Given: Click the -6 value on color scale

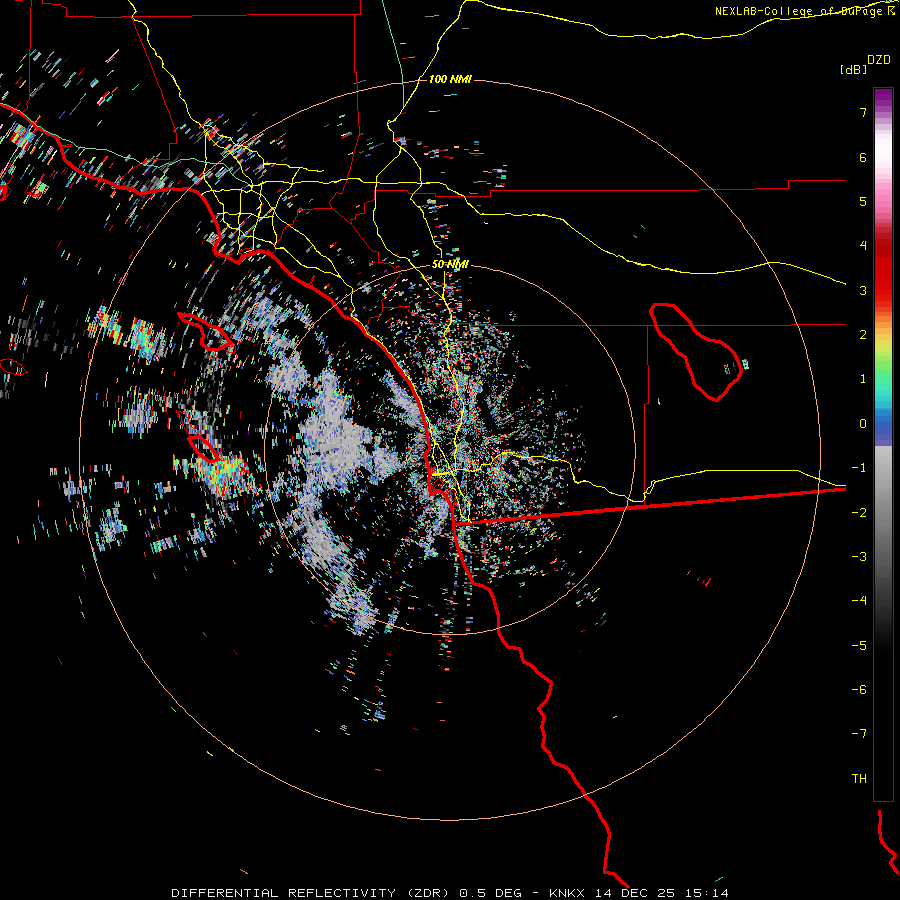Looking at the screenshot, I should click(859, 690).
